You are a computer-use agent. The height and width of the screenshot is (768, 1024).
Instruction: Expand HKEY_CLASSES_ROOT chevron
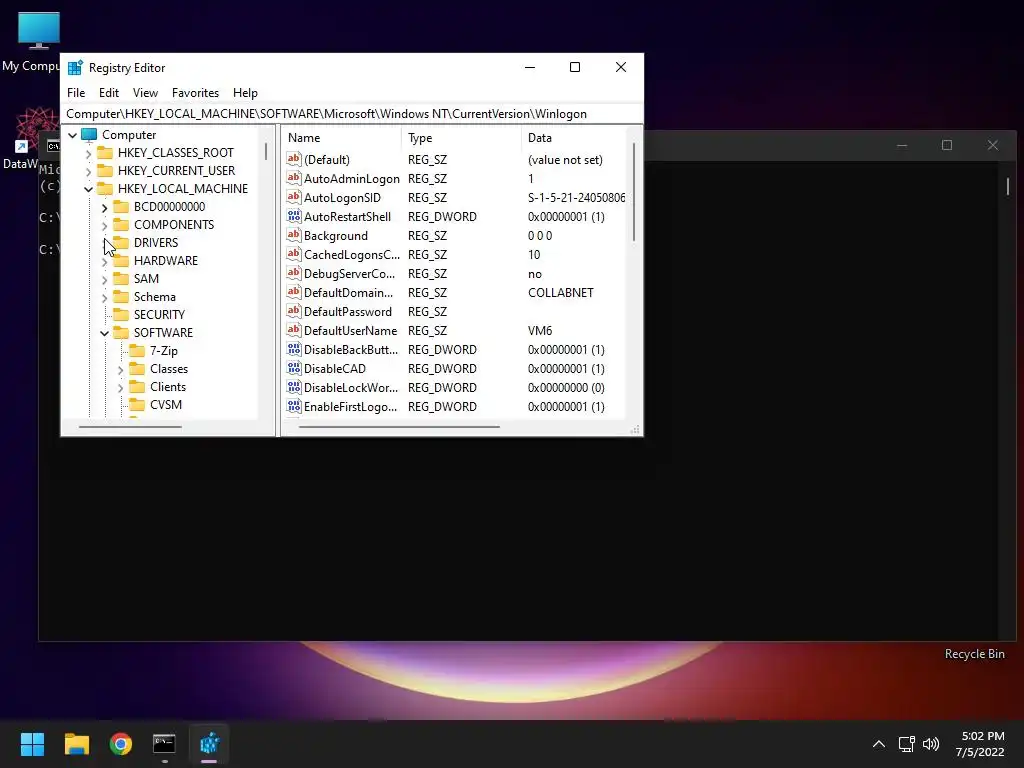click(x=89, y=153)
